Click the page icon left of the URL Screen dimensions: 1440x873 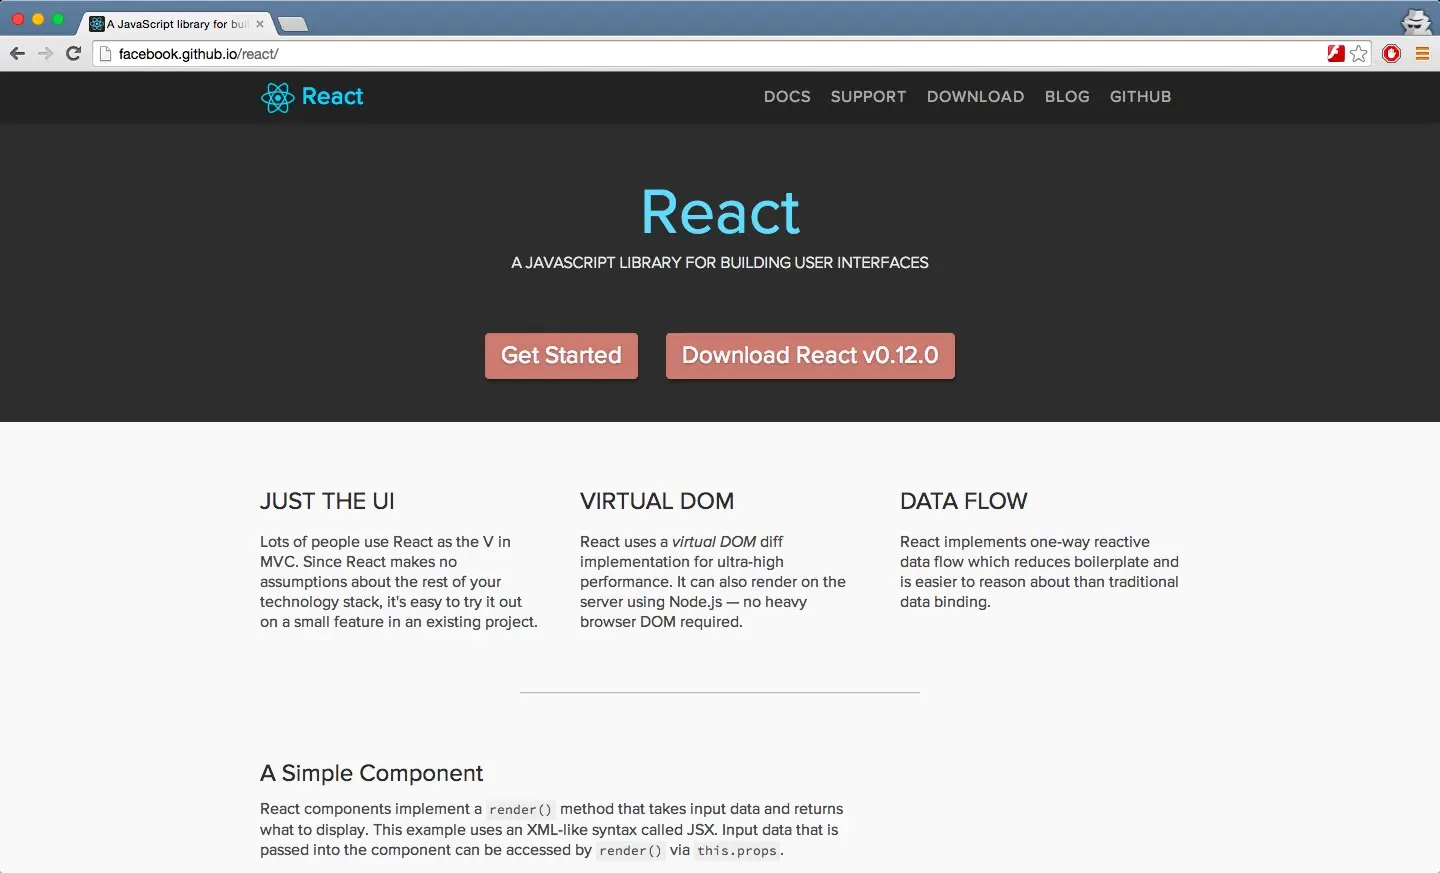click(x=106, y=53)
